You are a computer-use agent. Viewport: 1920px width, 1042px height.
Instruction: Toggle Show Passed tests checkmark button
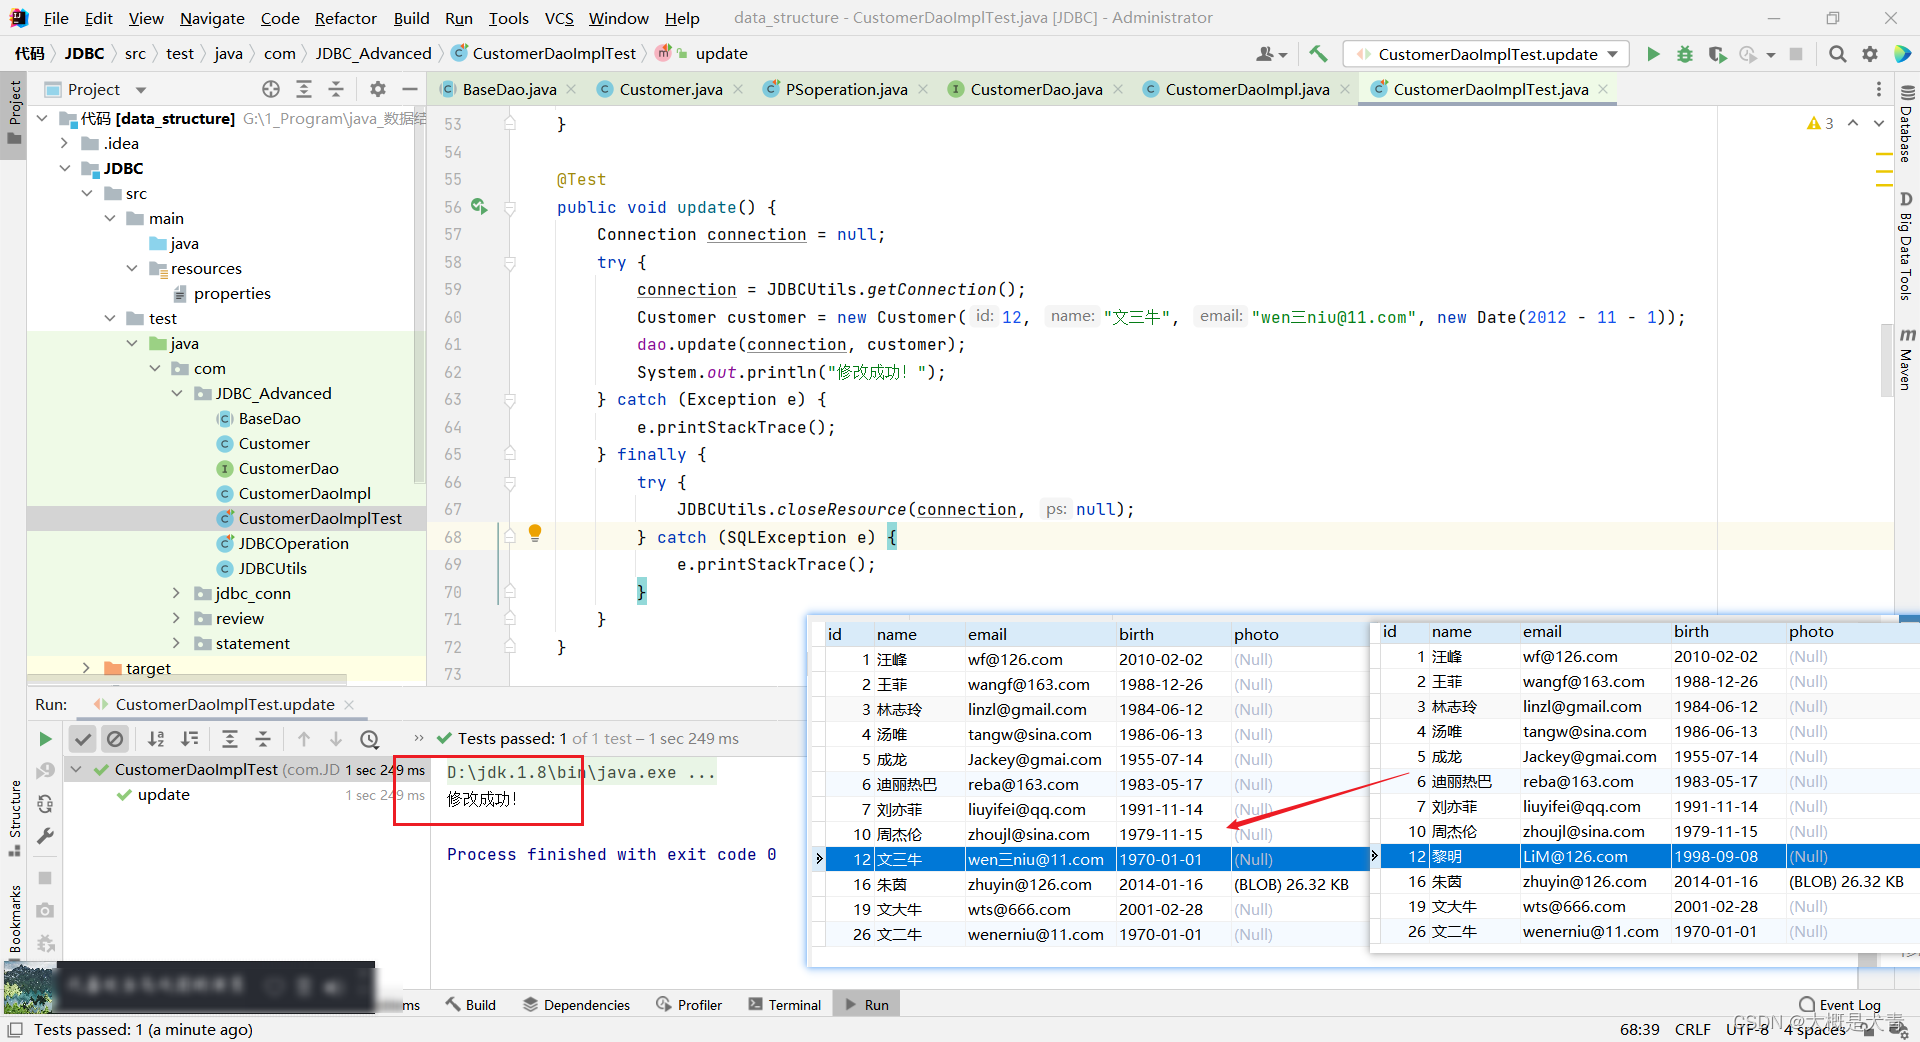(x=83, y=739)
